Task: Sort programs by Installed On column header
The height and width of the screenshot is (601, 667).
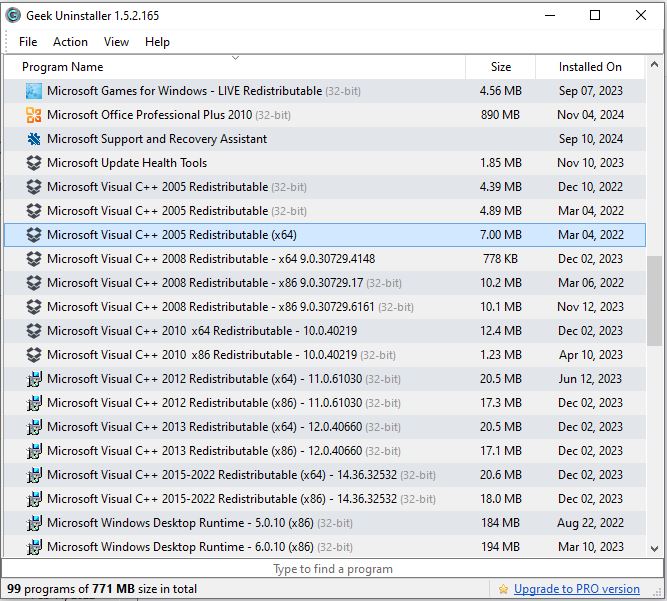Action: coord(589,67)
